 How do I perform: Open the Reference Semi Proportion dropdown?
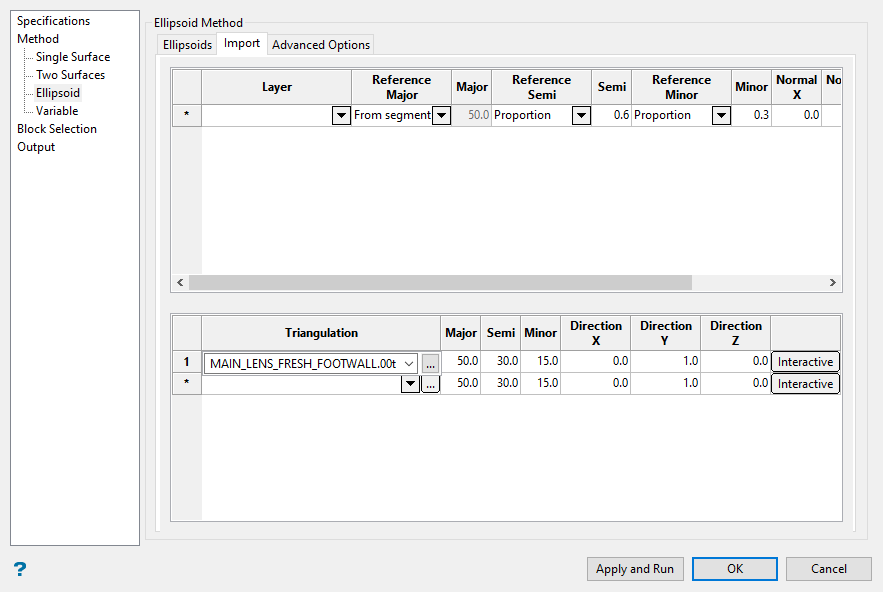581,116
